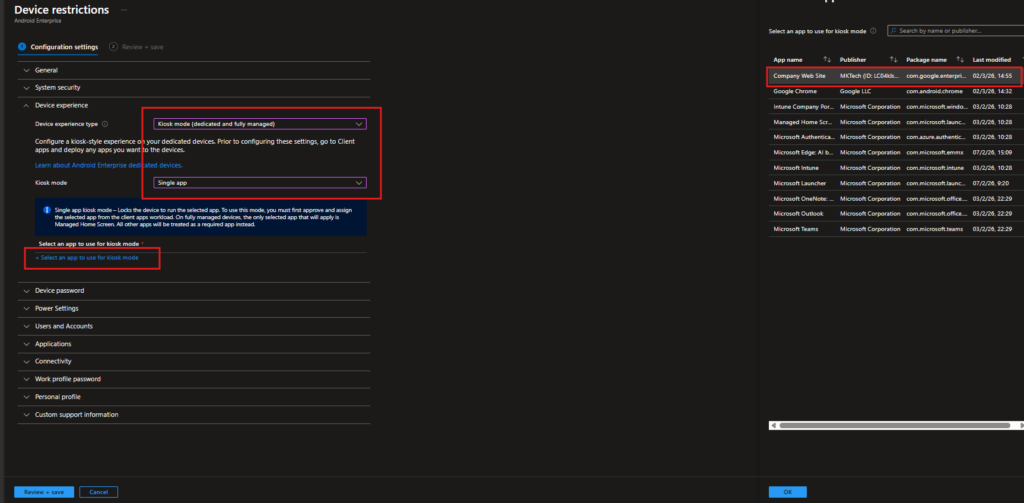
Task: Expand the General section
Action: point(46,70)
